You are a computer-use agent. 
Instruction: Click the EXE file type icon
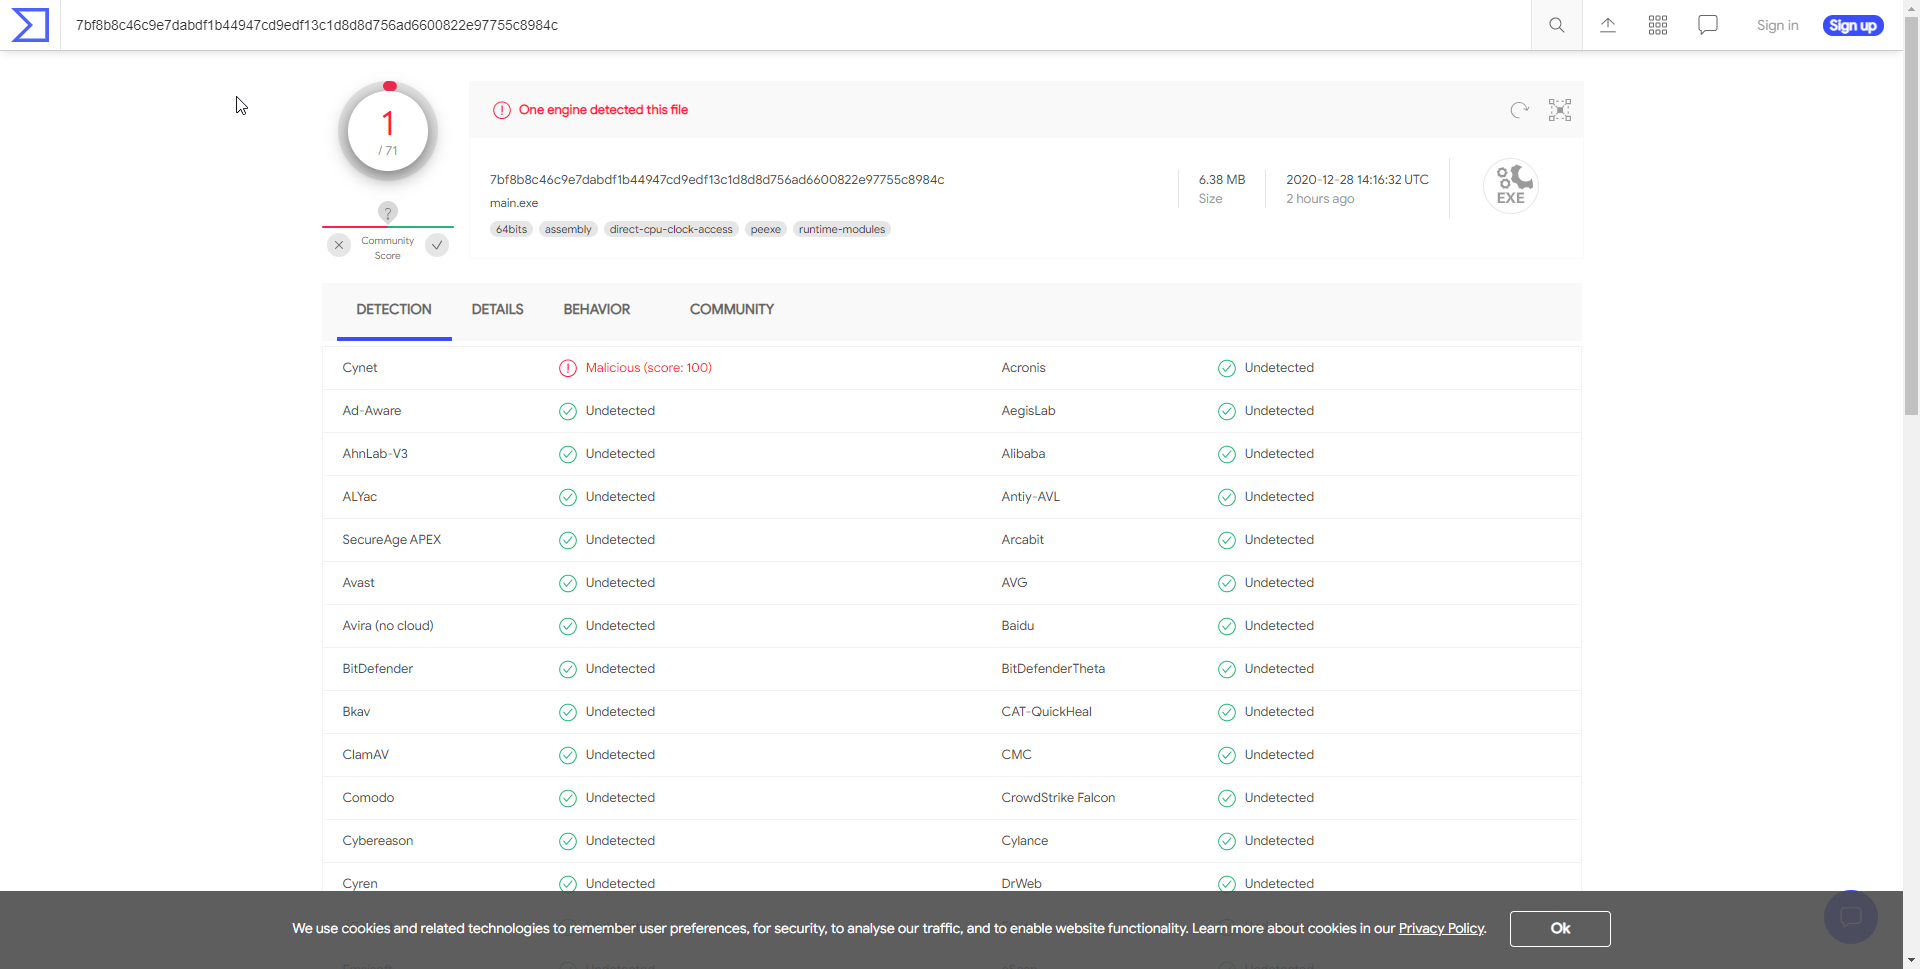tap(1510, 187)
